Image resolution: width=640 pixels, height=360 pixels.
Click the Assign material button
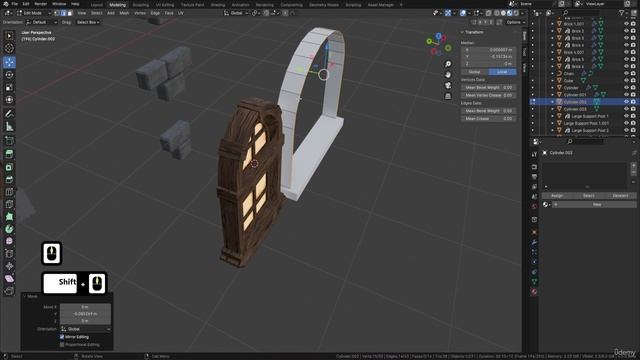[x=557, y=196]
